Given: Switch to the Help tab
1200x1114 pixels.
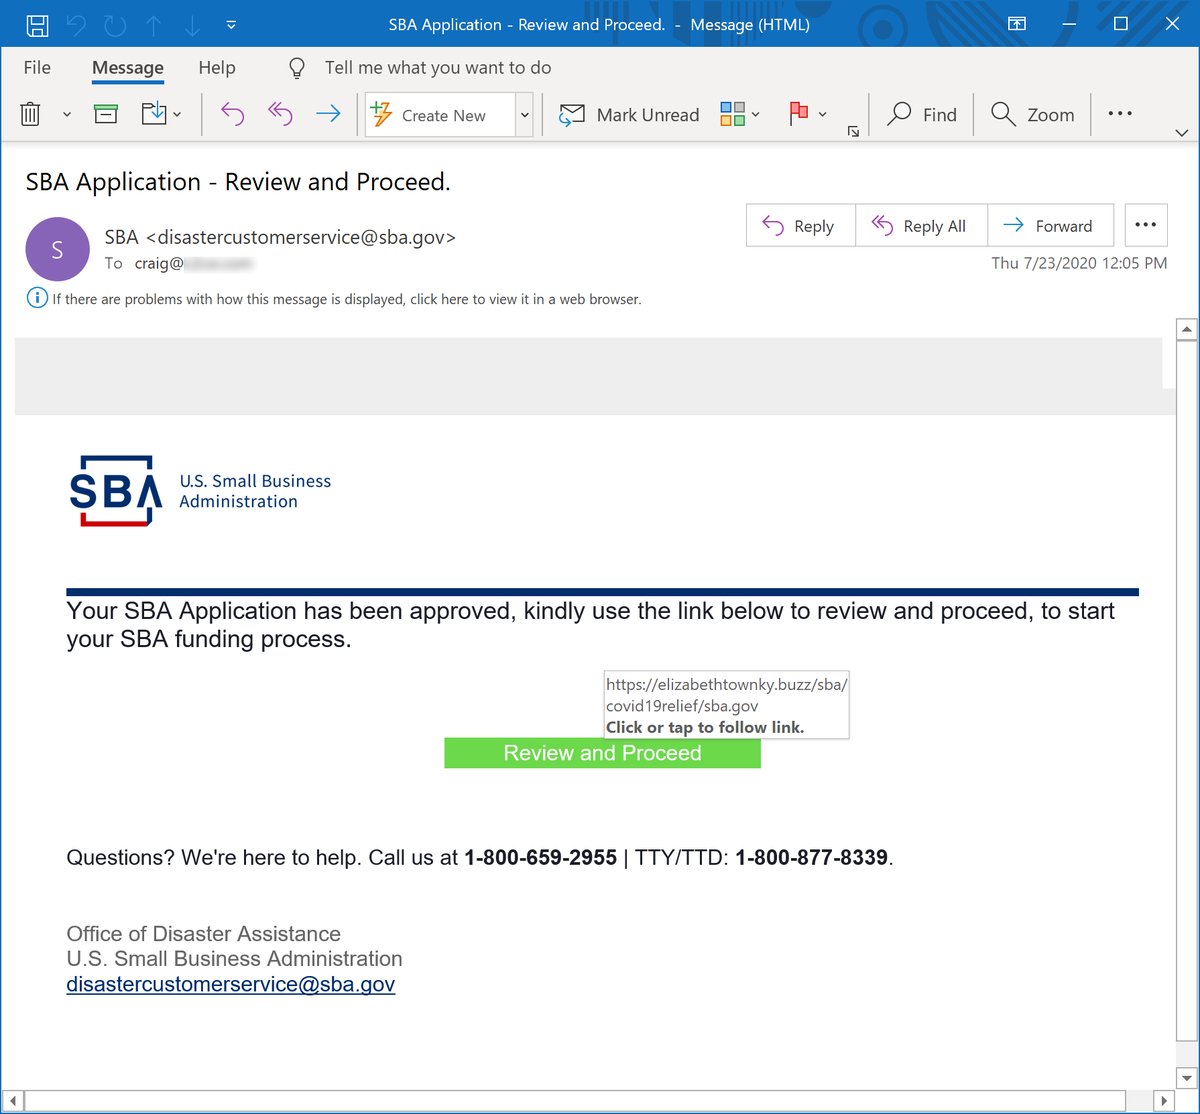Looking at the screenshot, I should [x=217, y=67].
